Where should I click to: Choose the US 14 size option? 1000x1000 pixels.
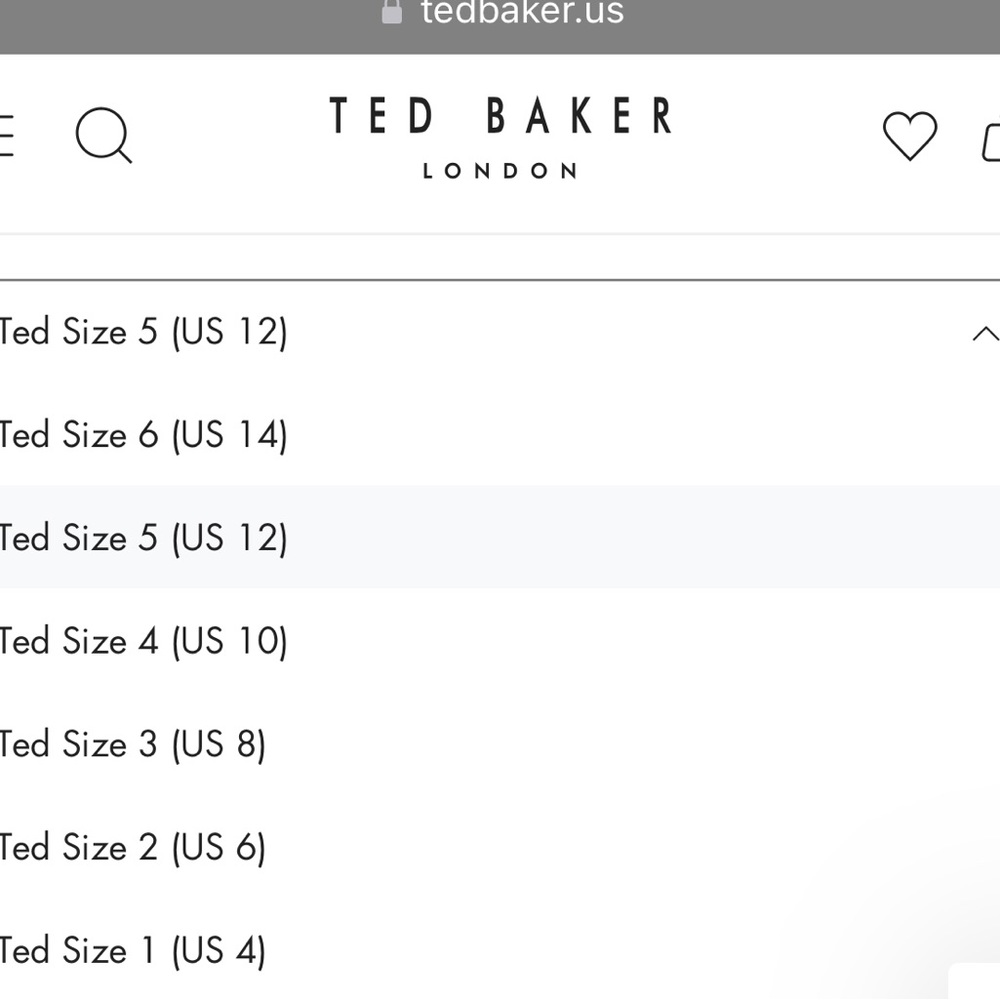(228, 435)
